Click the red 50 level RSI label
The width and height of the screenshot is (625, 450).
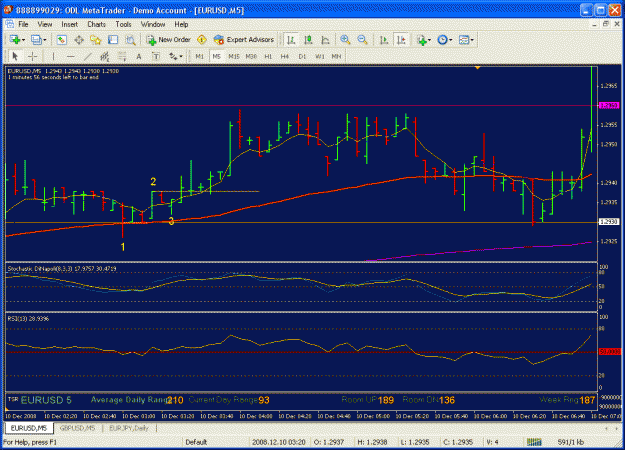[x=610, y=352]
